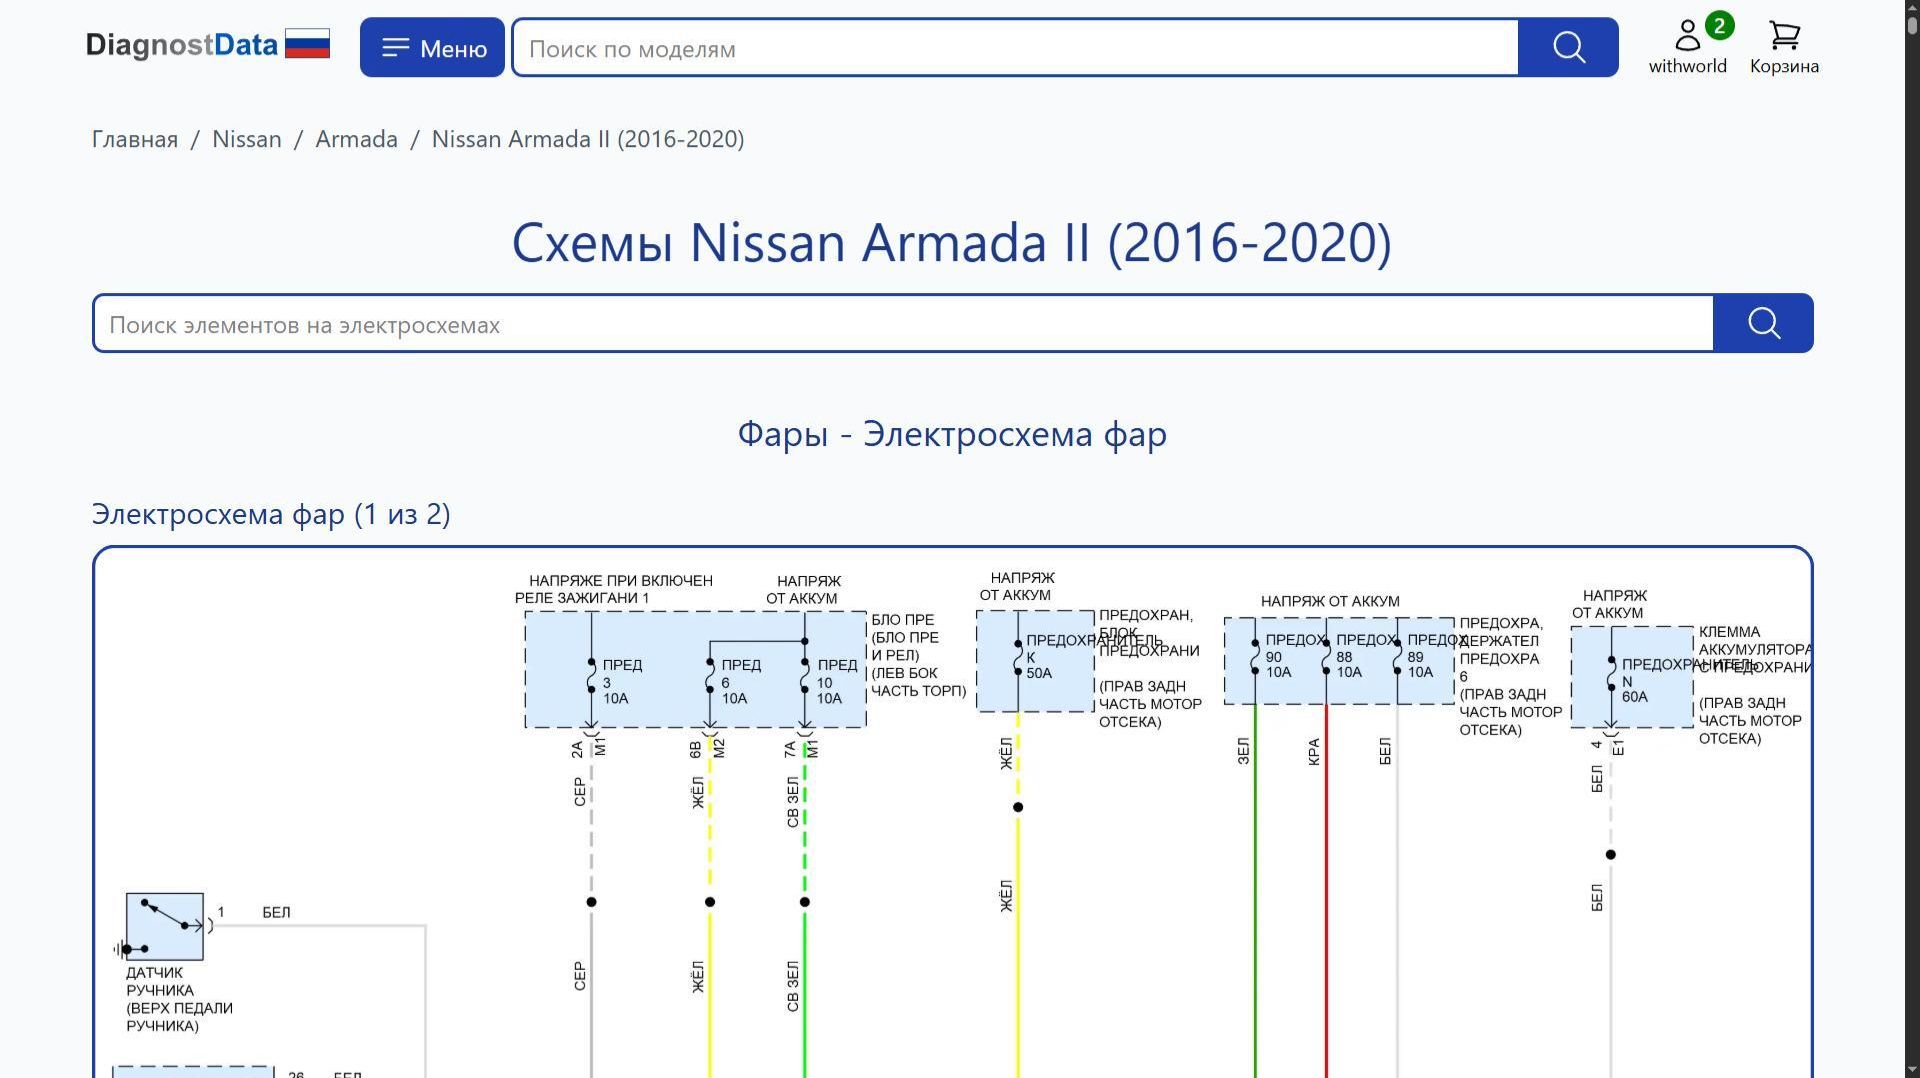Focus the Поиск по моделям search field
The height and width of the screenshot is (1078, 1920).
1016,47
